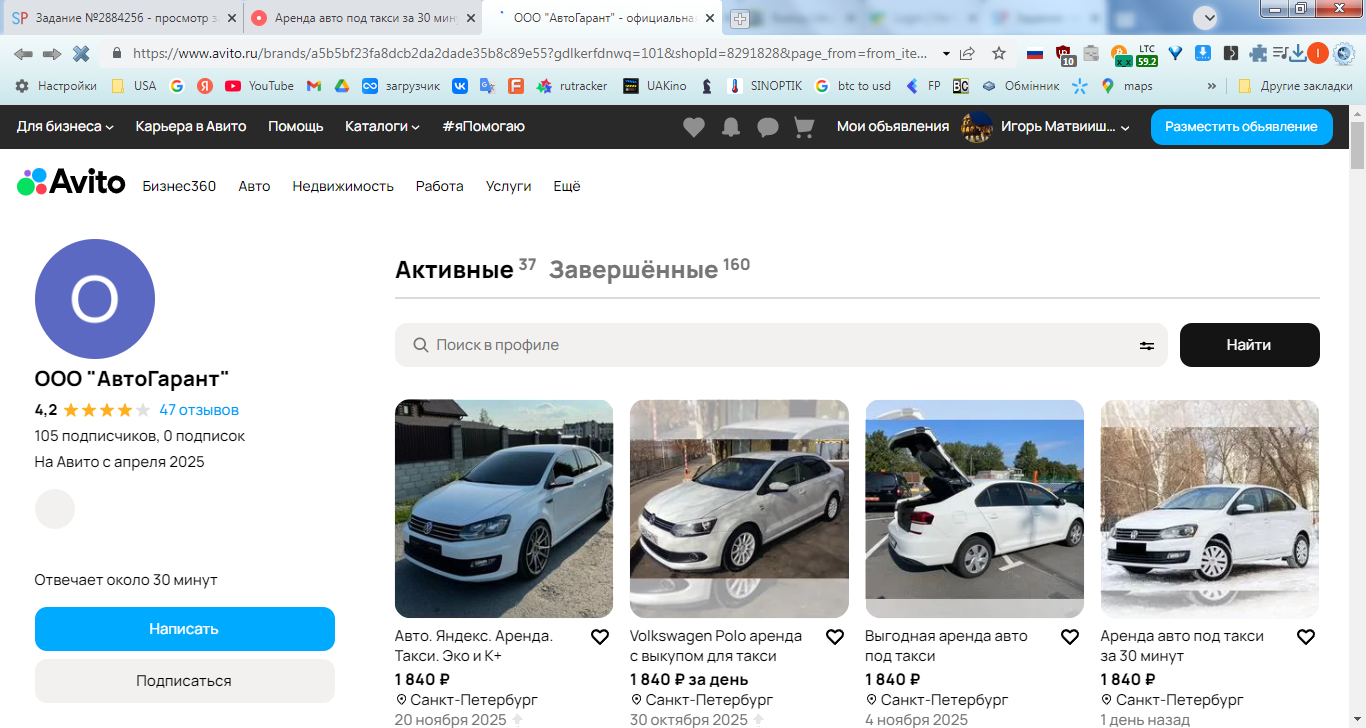
Task: Switch to the 'Задание №2884256' browser tab
Action: [x=124, y=18]
